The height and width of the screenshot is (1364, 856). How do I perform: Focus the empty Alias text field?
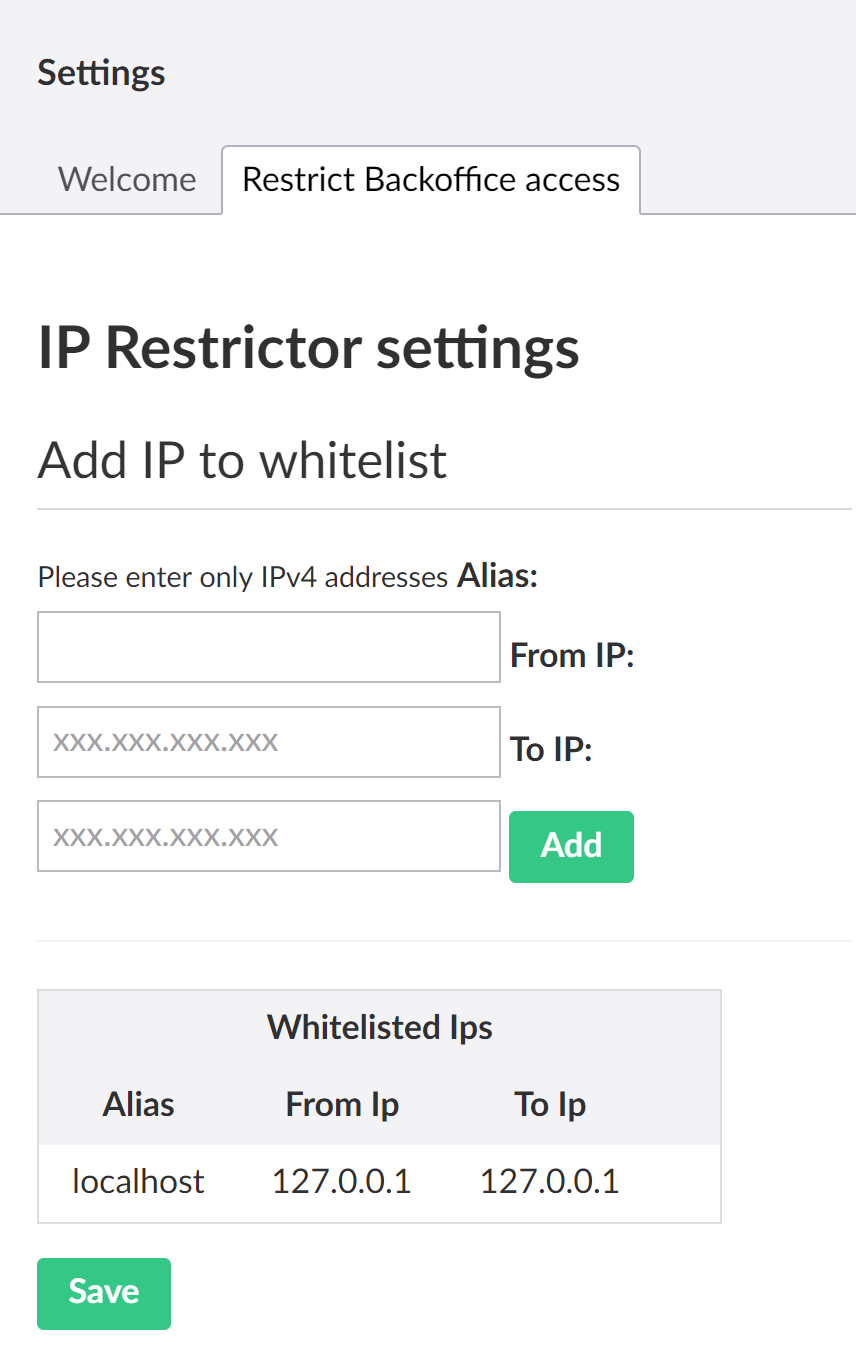269,647
